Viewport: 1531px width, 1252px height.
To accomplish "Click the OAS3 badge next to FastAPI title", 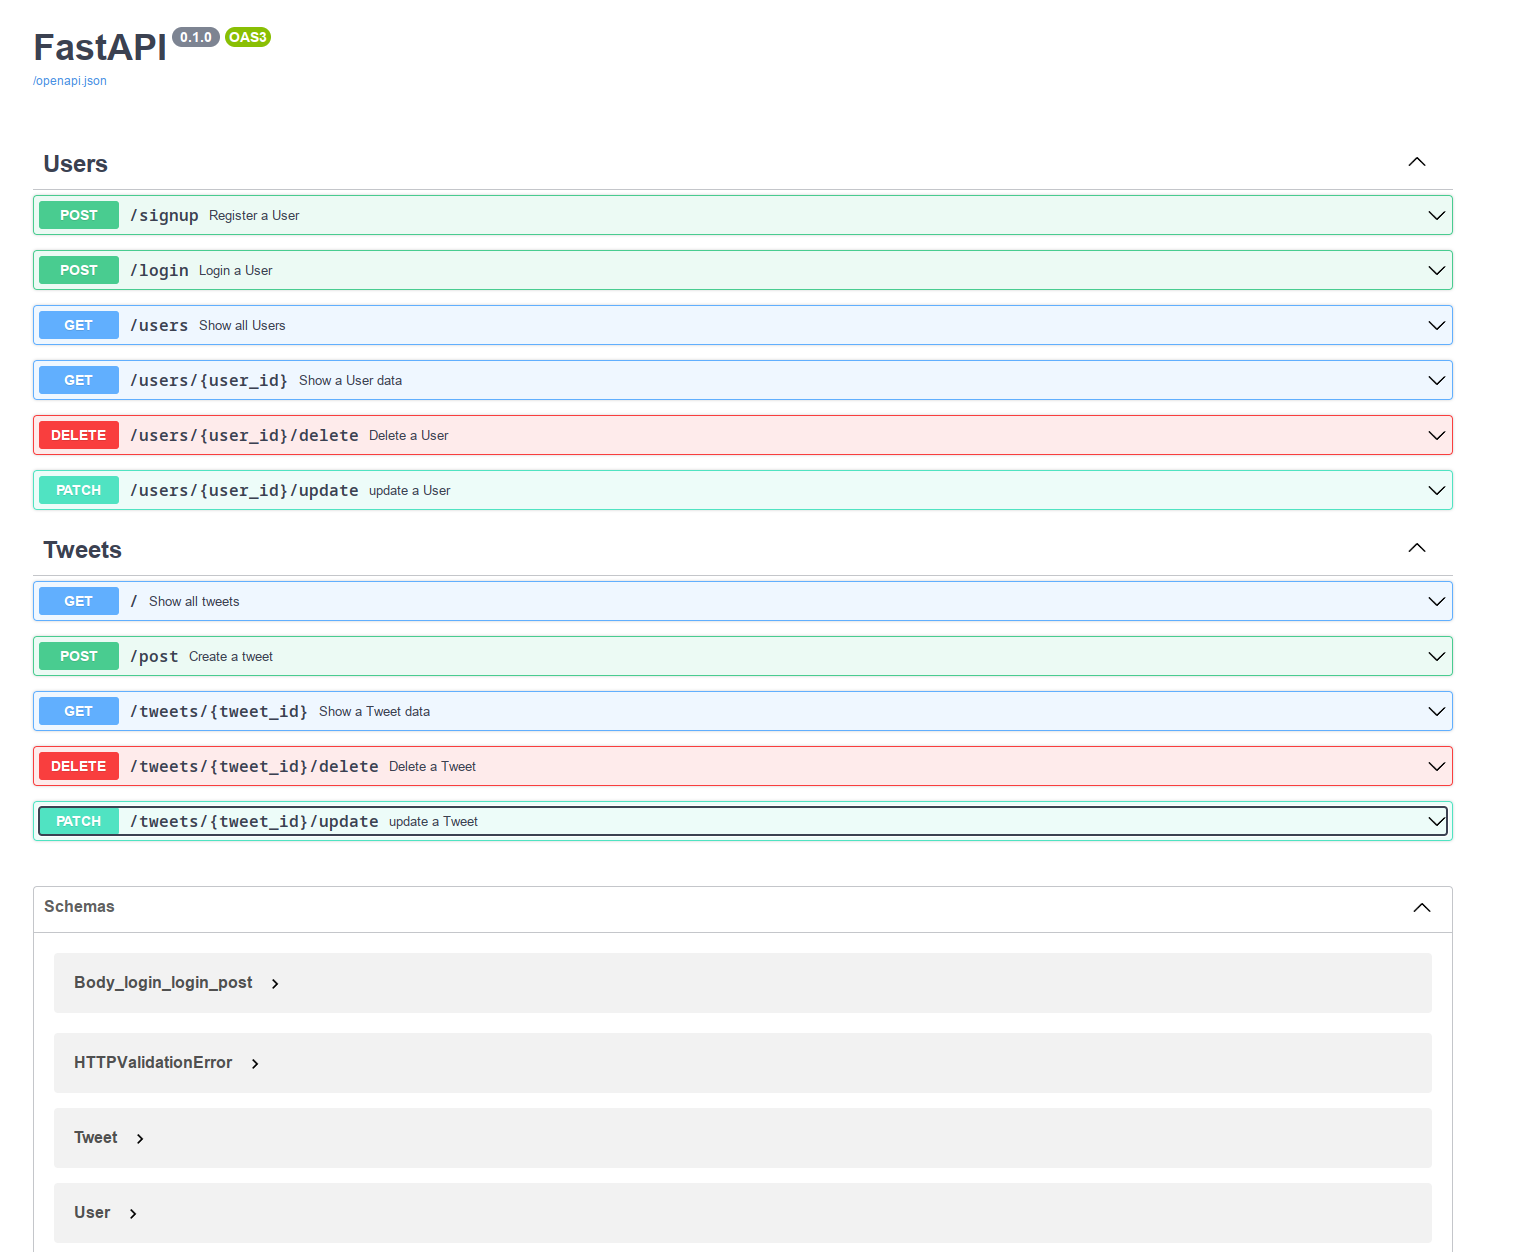I will 247,37.
